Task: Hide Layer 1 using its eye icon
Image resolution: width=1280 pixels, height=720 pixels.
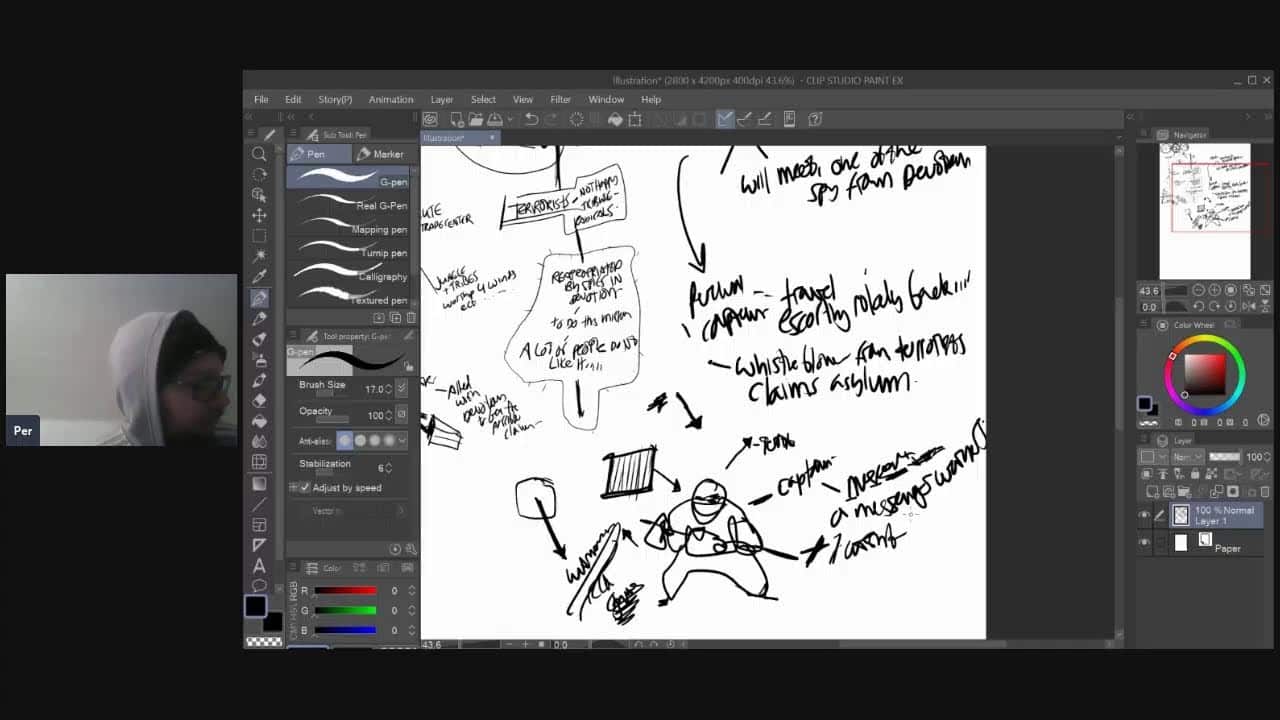Action: coord(1144,516)
